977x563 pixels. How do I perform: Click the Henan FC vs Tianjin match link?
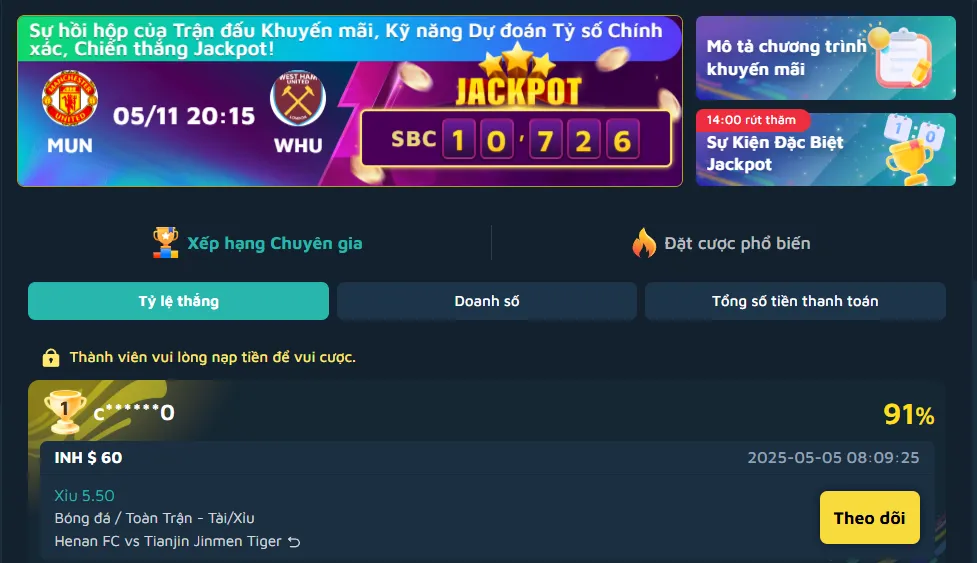pos(168,541)
